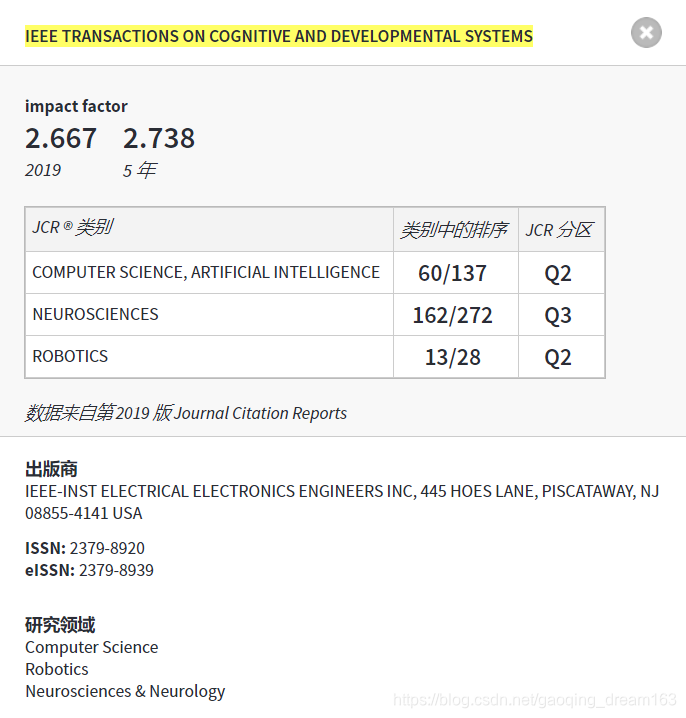Click the highlighted journal title

point(279,36)
